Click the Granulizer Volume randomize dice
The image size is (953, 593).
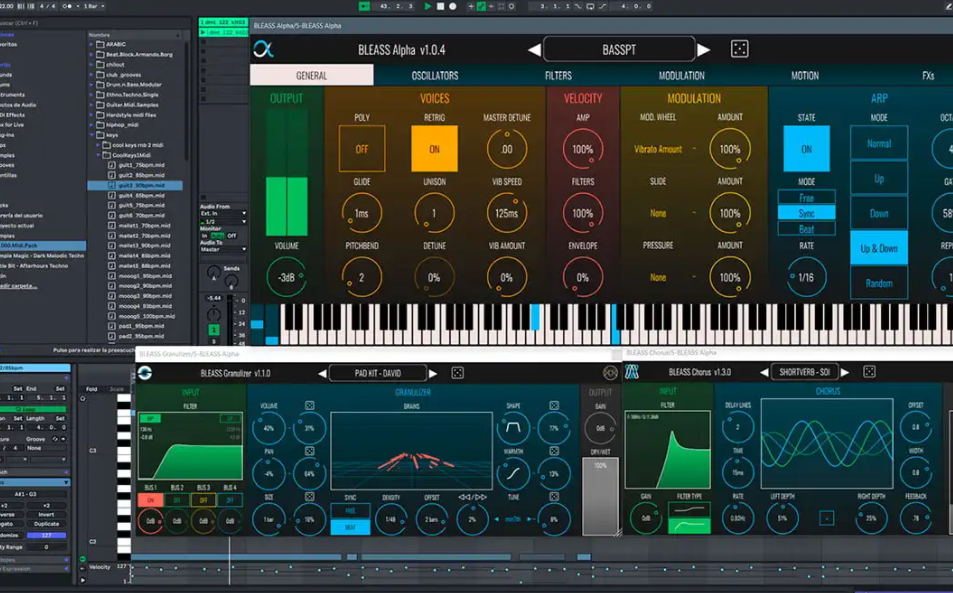coord(309,405)
